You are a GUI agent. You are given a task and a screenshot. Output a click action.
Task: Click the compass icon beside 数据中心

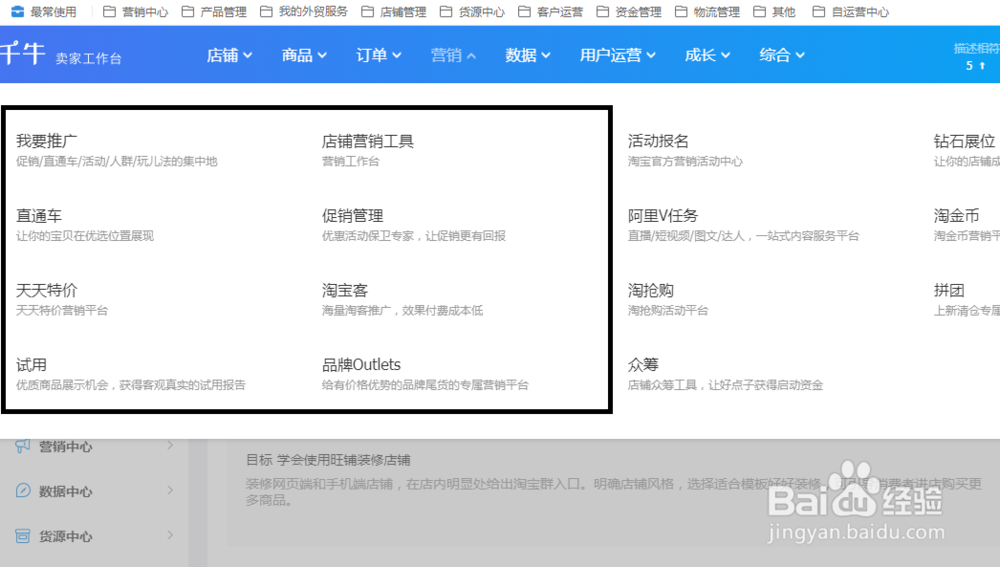[x=22, y=490]
